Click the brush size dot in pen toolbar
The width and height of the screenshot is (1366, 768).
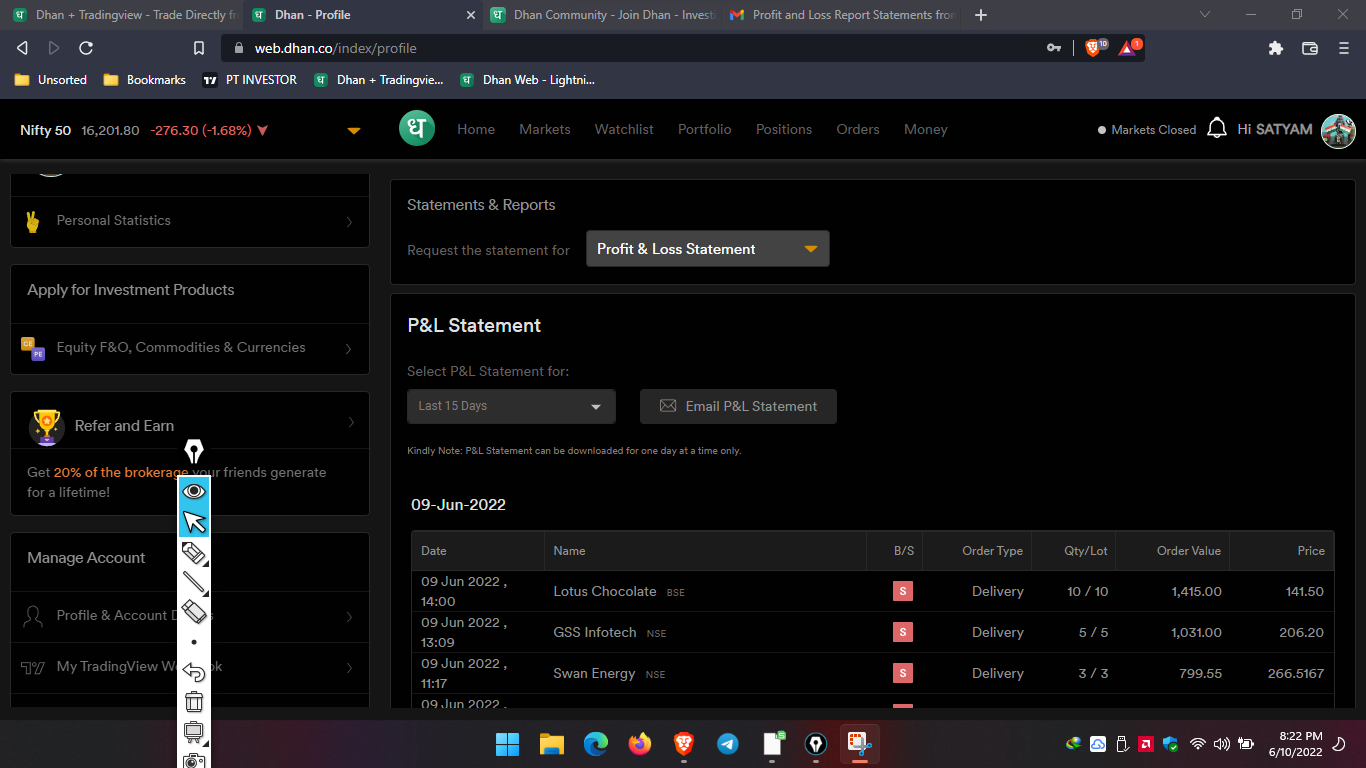(x=194, y=642)
